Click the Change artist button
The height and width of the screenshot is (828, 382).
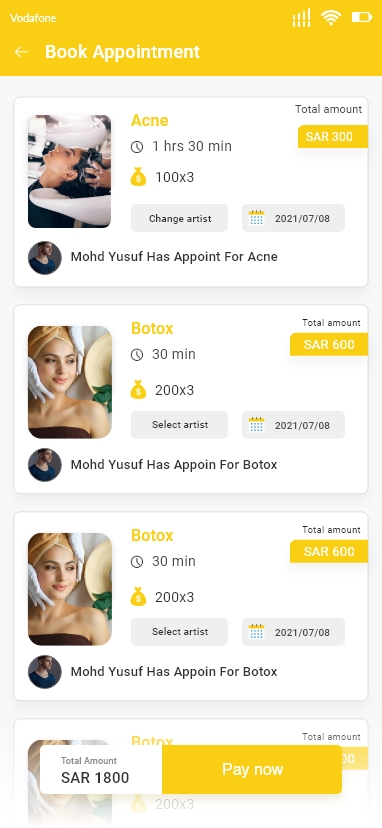[x=180, y=218]
